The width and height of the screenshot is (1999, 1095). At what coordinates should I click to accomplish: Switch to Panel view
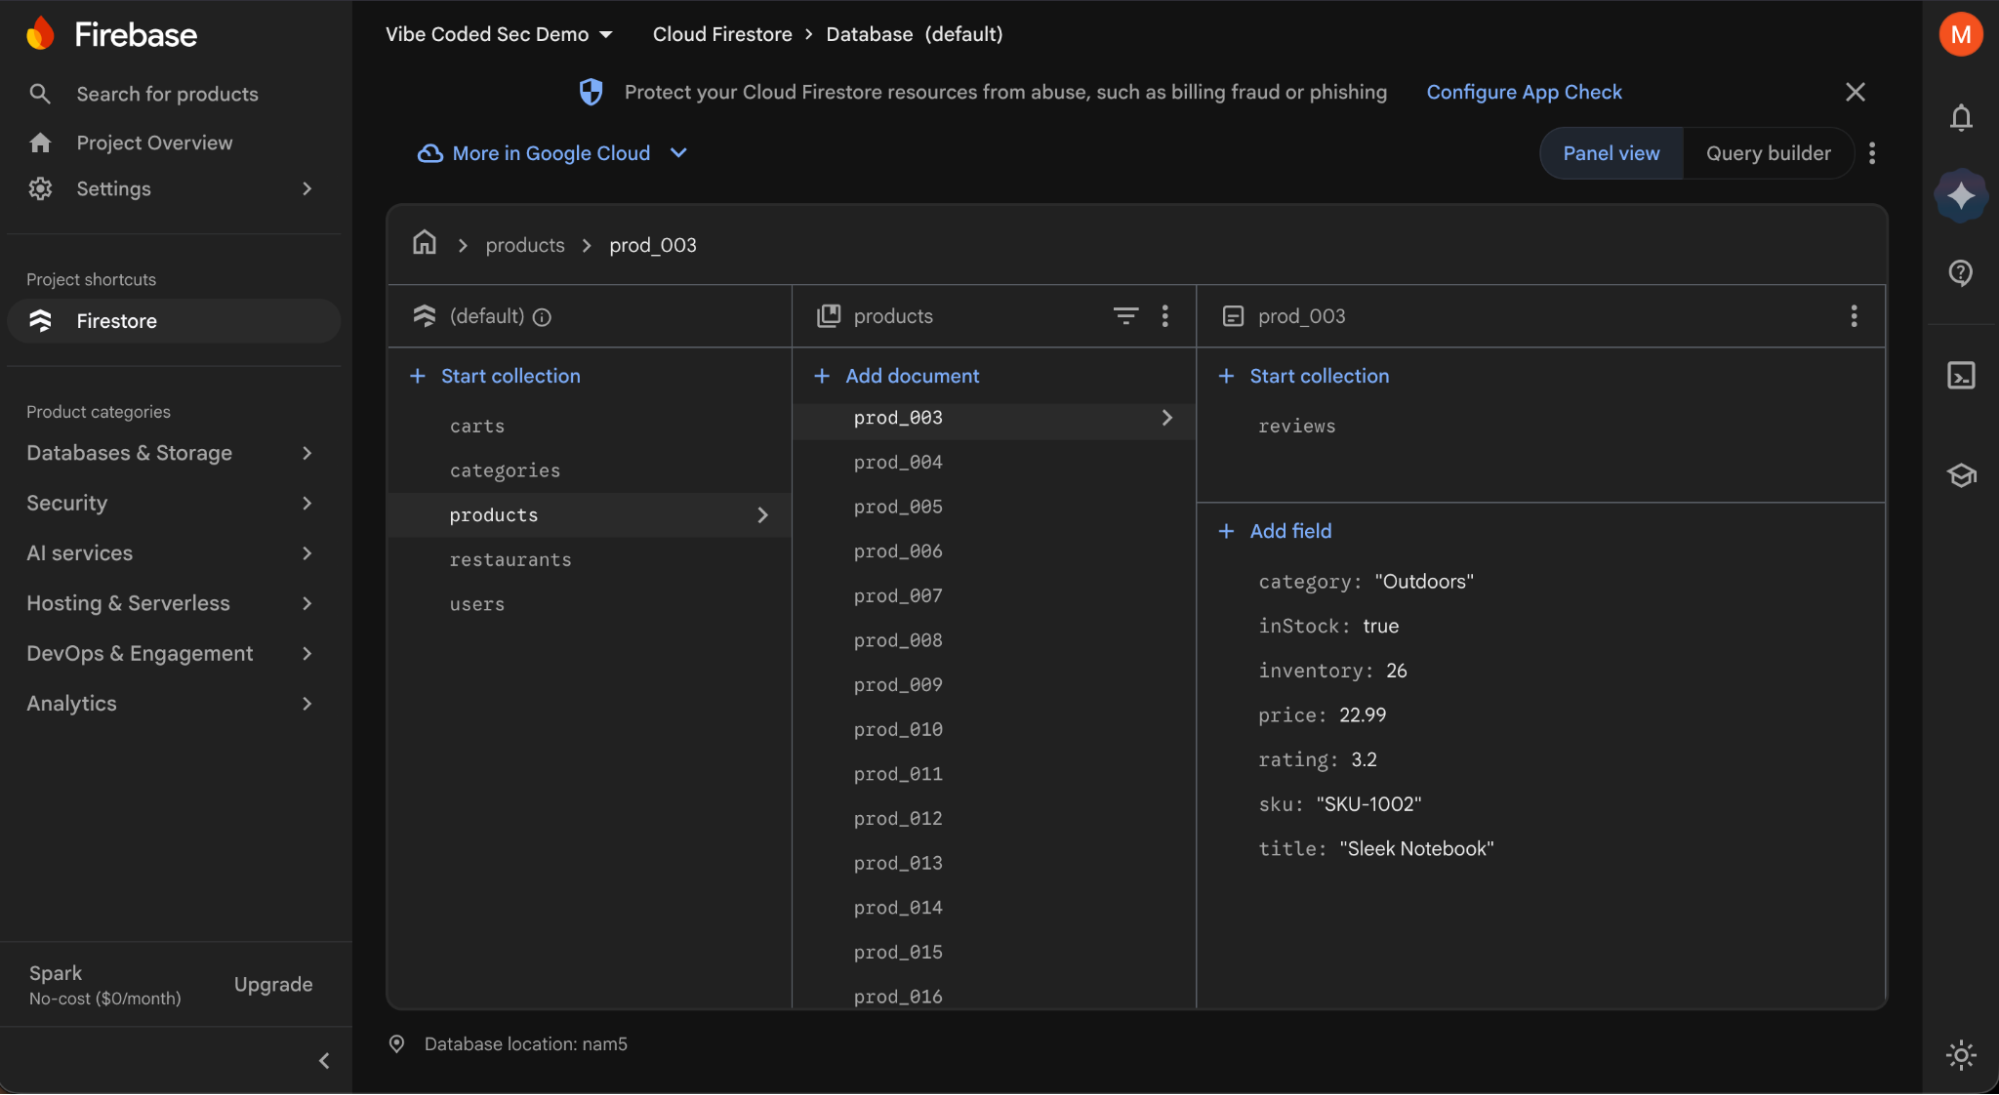point(1611,153)
